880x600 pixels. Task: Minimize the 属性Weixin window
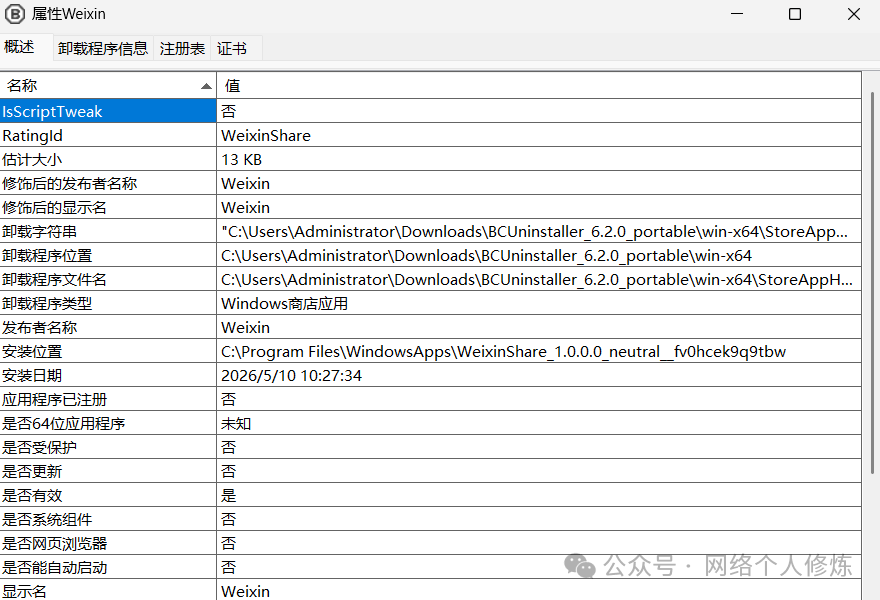click(737, 14)
